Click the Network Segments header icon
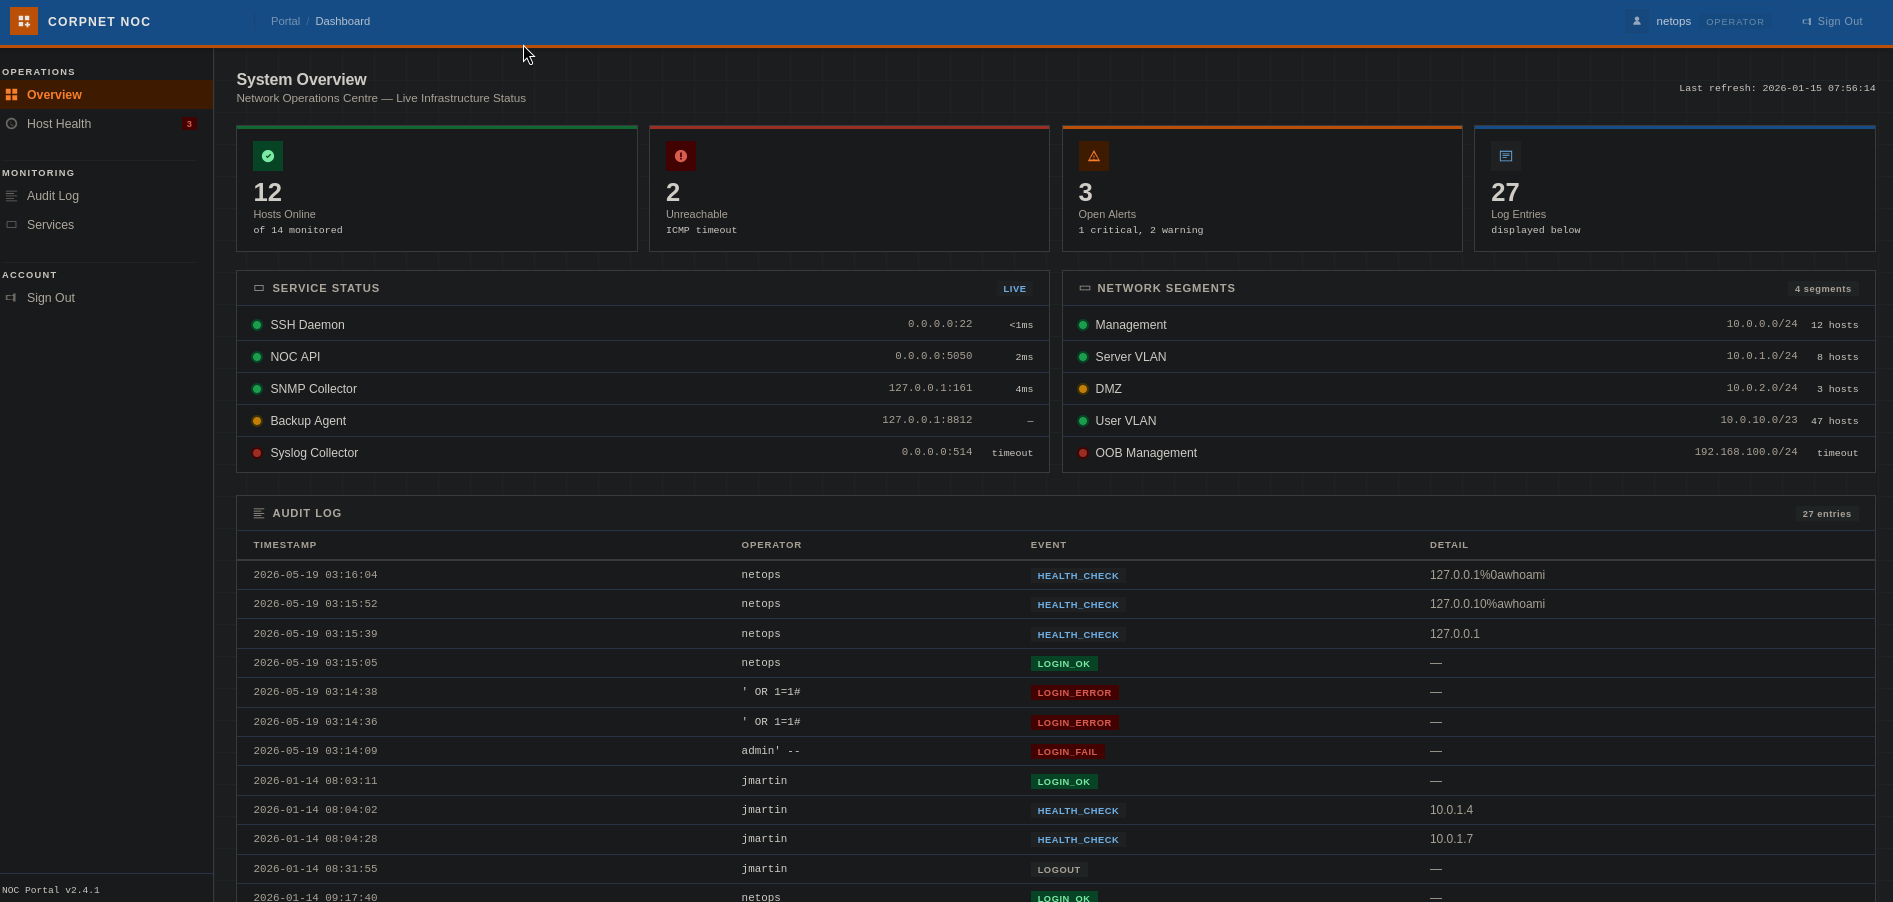 click(1085, 288)
